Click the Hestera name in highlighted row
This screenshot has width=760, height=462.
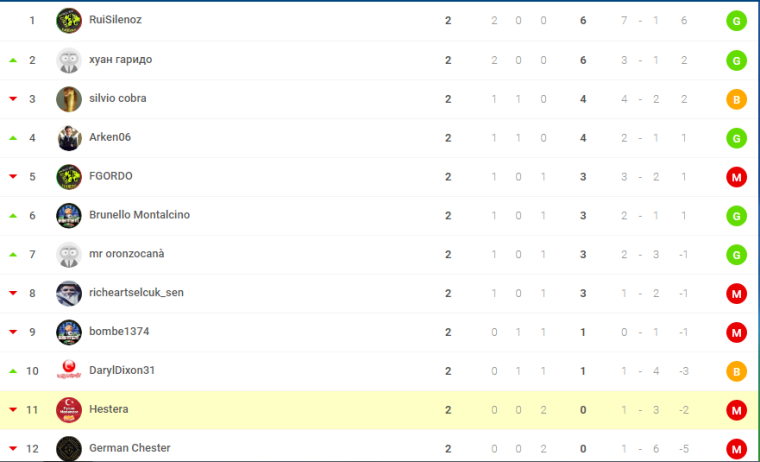pos(109,409)
